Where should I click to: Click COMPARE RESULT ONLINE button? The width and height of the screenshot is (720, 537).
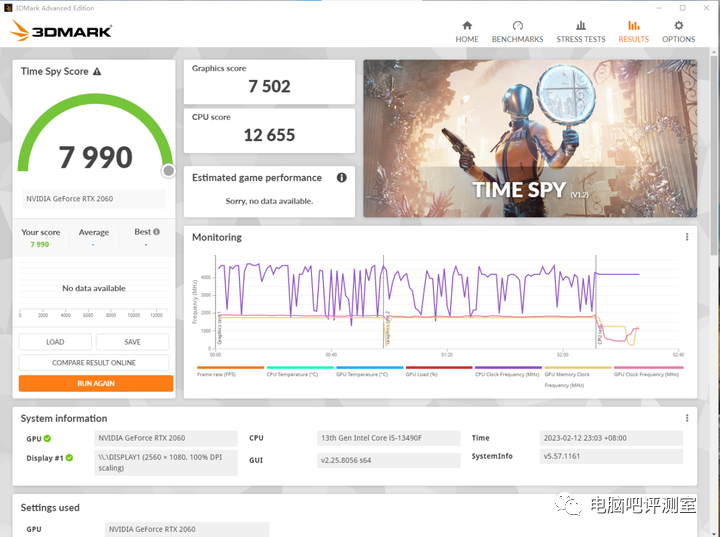point(94,362)
